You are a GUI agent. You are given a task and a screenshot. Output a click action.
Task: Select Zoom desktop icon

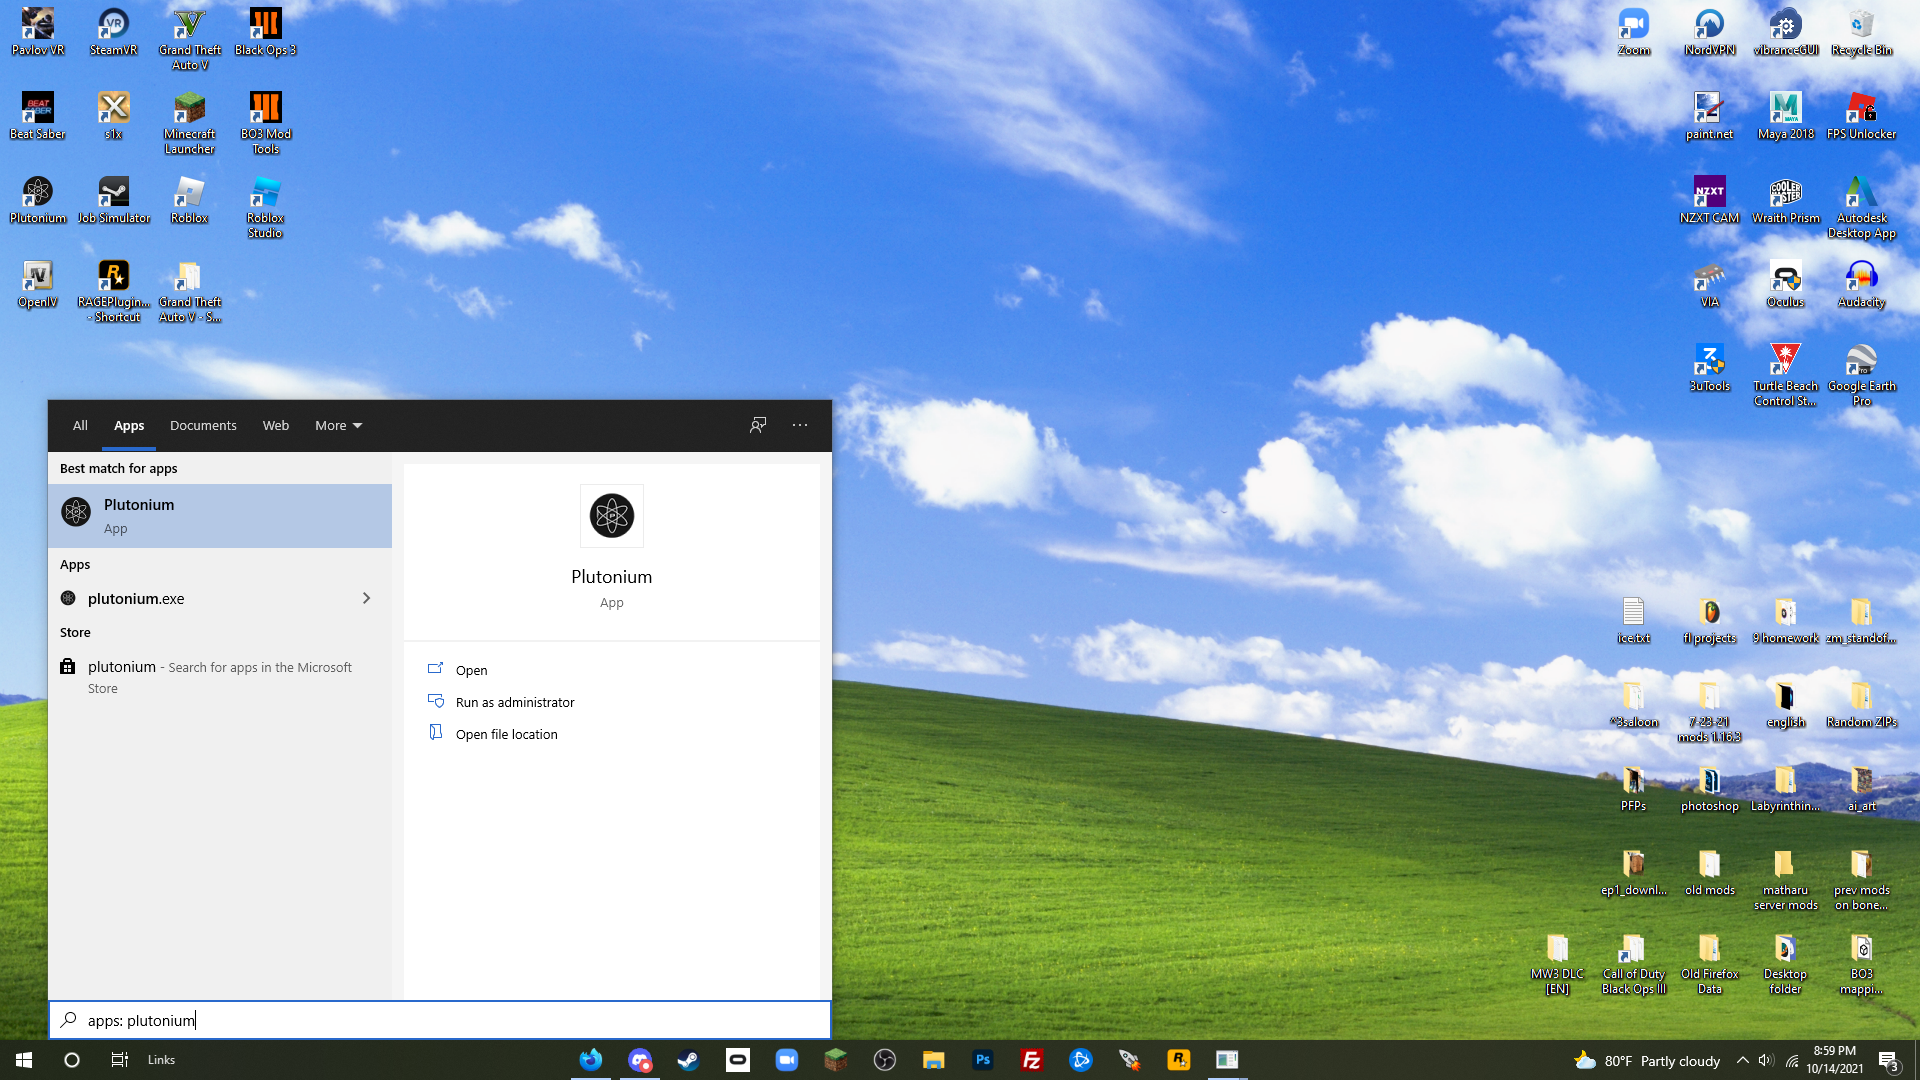pos(1634,32)
